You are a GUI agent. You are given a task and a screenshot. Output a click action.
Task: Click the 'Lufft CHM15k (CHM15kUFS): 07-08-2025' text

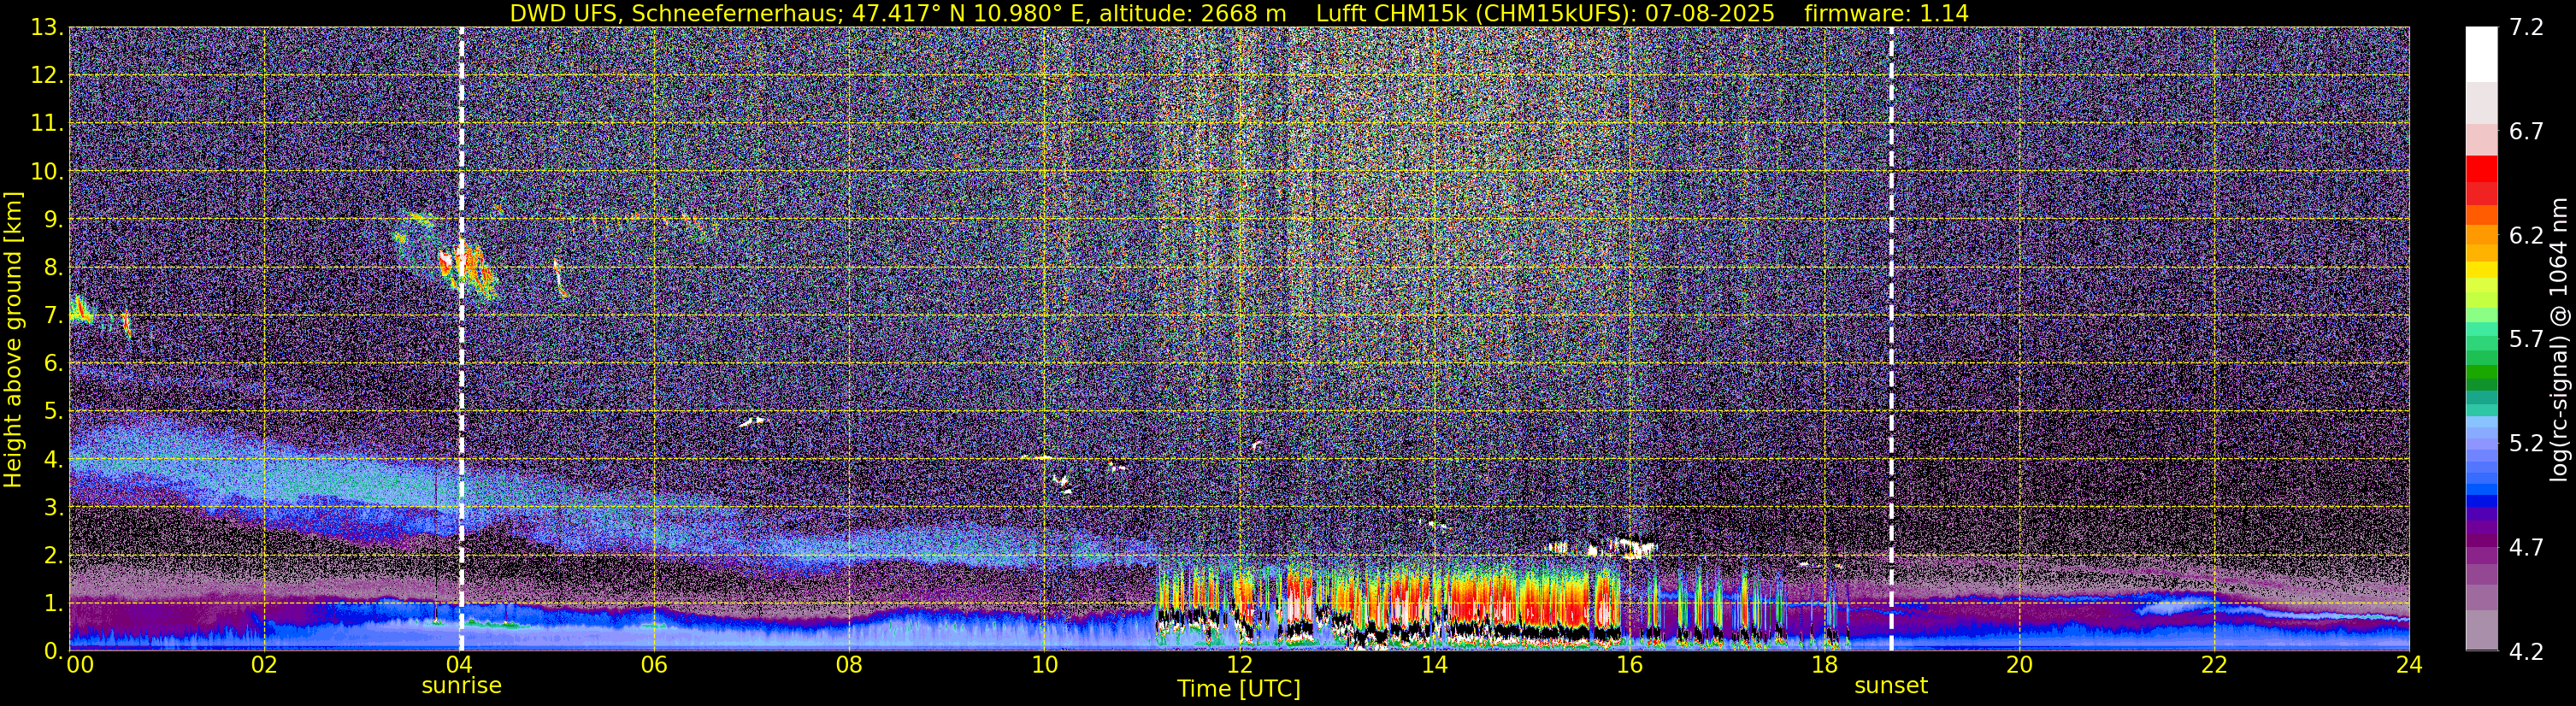[1545, 13]
